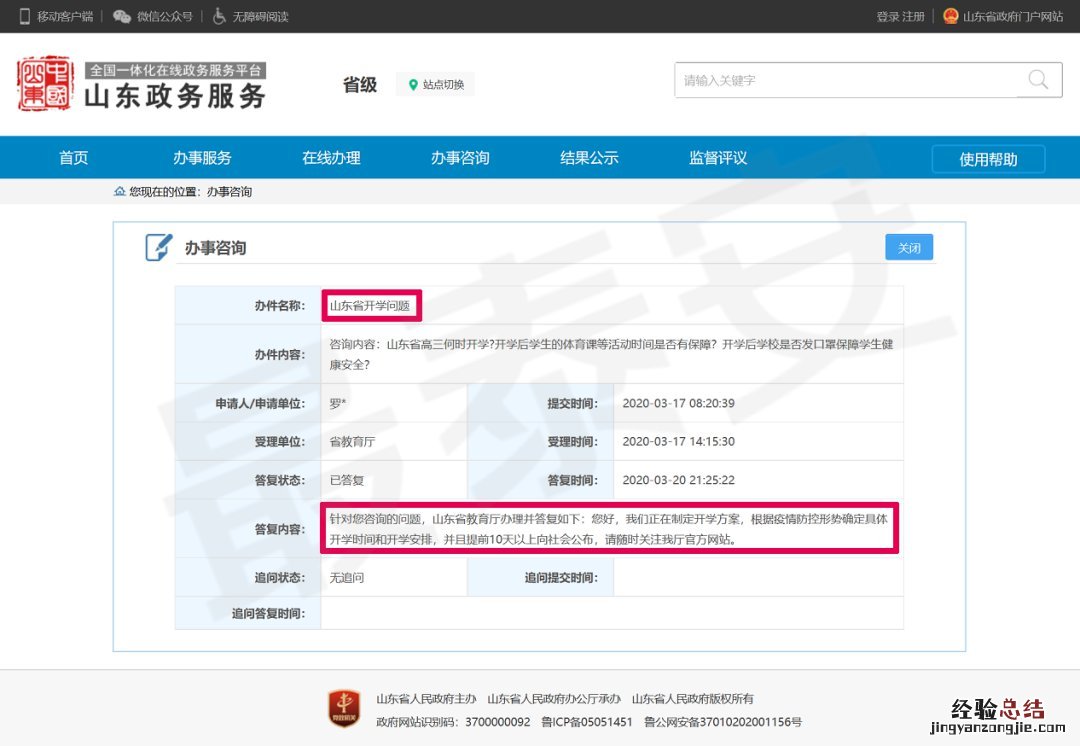The width and height of the screenshot is (1080, 746).
Task: Open 监督评议 navigation item
Action: [x=718, y=158]
